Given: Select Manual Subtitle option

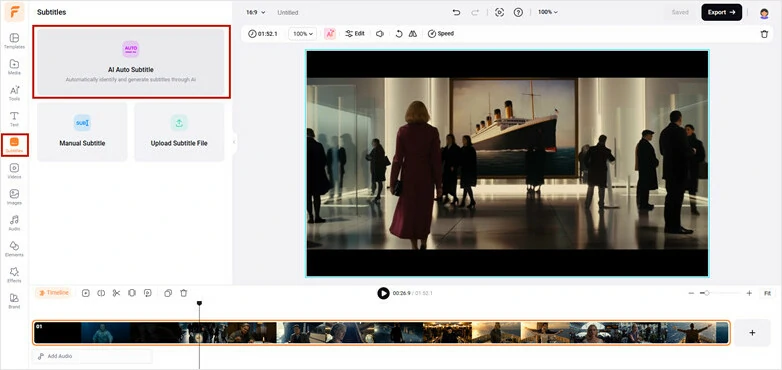Looking at the screenshot, I should pyautogui.click(x=82, y=132).
